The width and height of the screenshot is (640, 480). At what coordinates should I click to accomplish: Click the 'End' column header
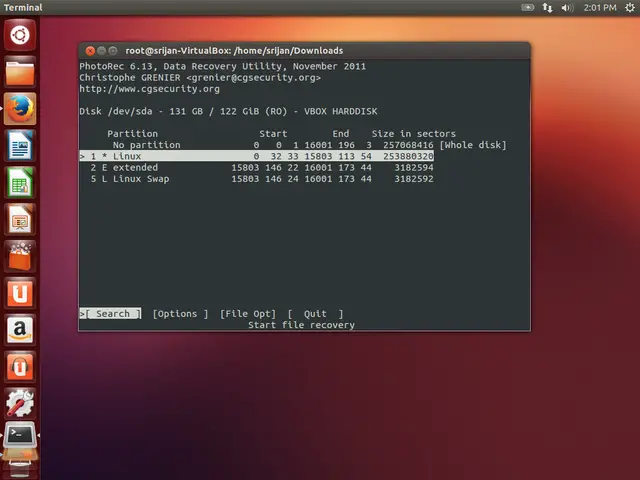click(x=341, y=133)
